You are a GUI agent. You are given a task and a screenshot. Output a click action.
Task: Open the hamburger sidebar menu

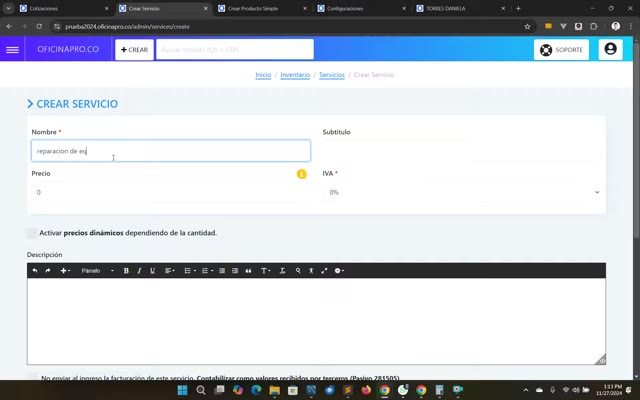12,49
